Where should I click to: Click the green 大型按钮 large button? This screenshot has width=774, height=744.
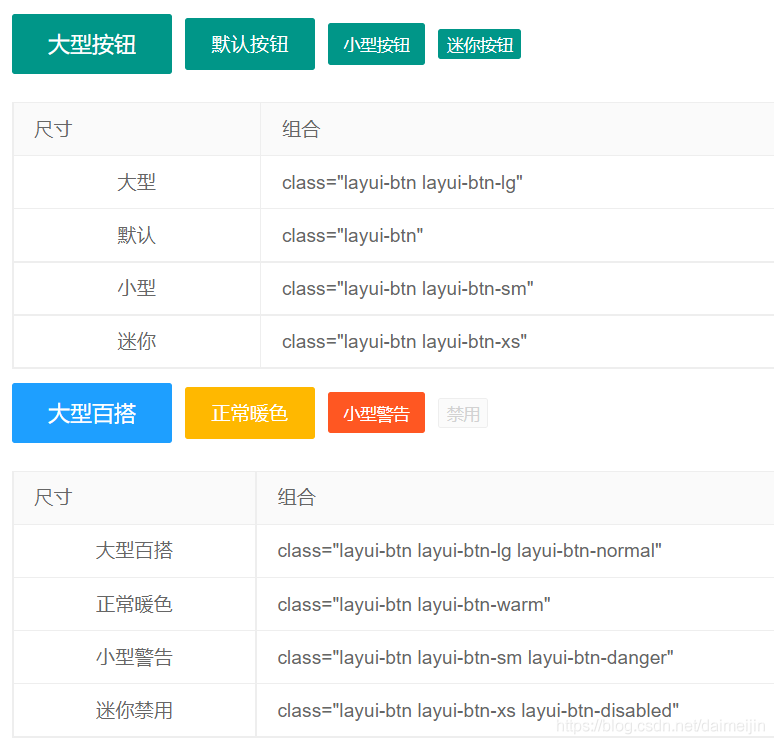[92, 44]
